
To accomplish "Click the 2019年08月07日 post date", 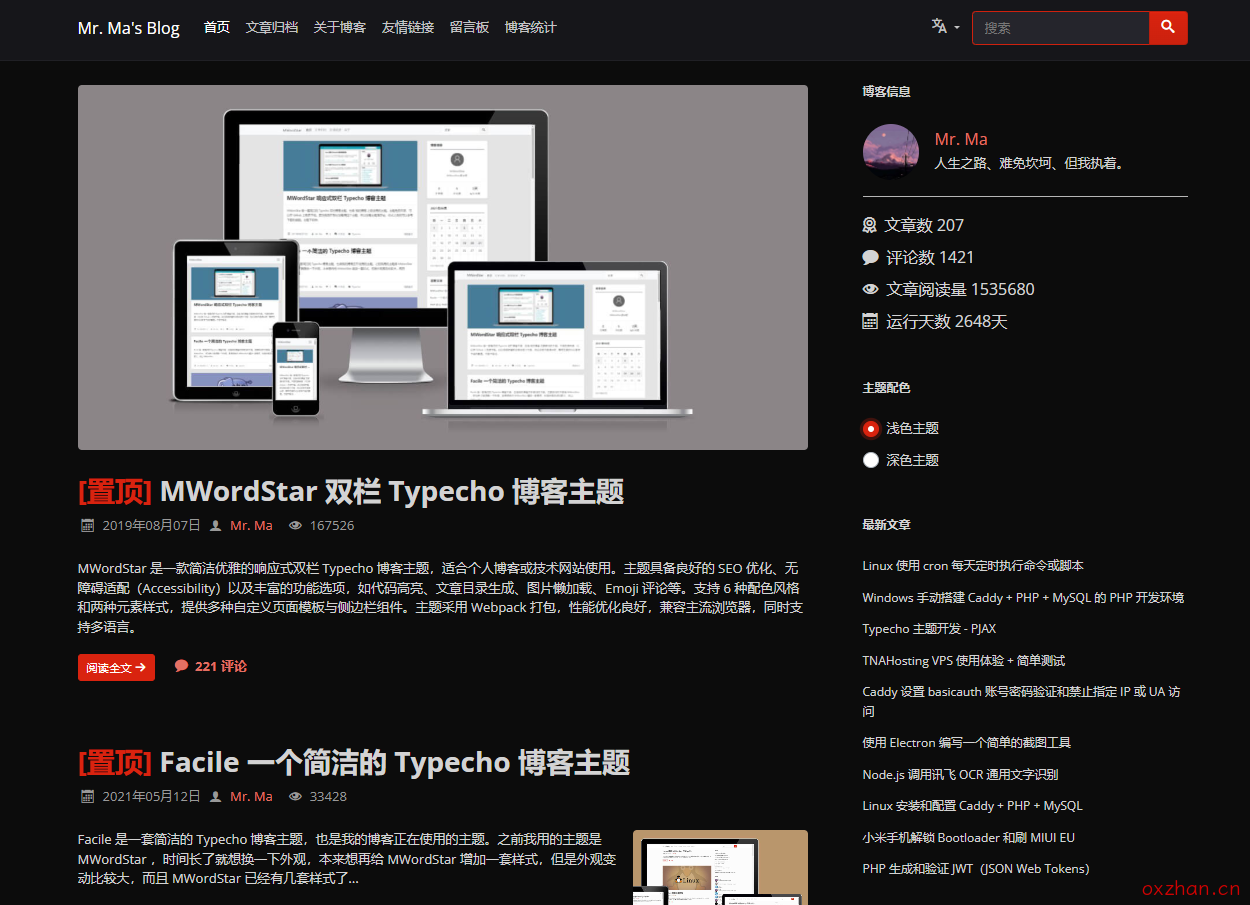I will 151,525.
